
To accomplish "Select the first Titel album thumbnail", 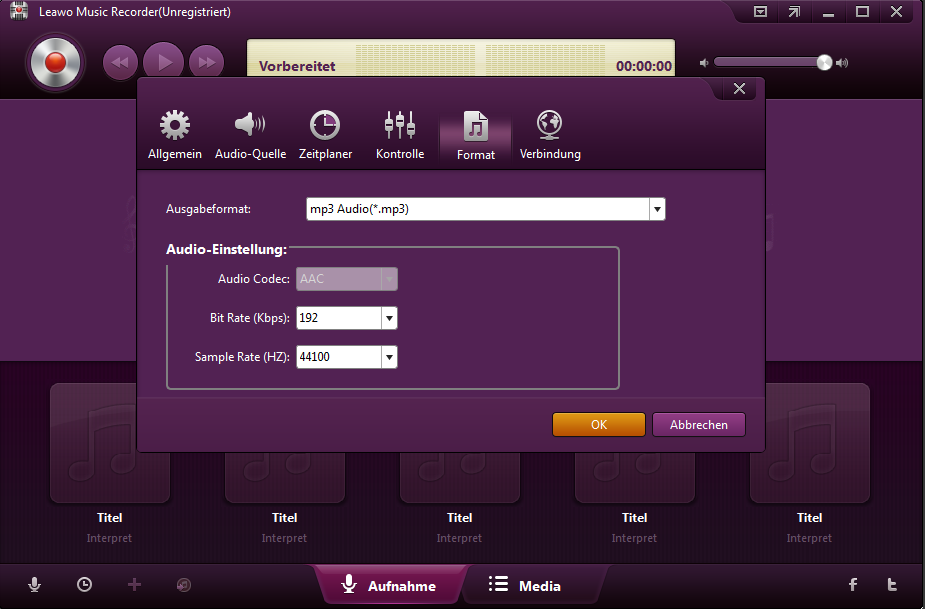I will (x=110, y=443).
